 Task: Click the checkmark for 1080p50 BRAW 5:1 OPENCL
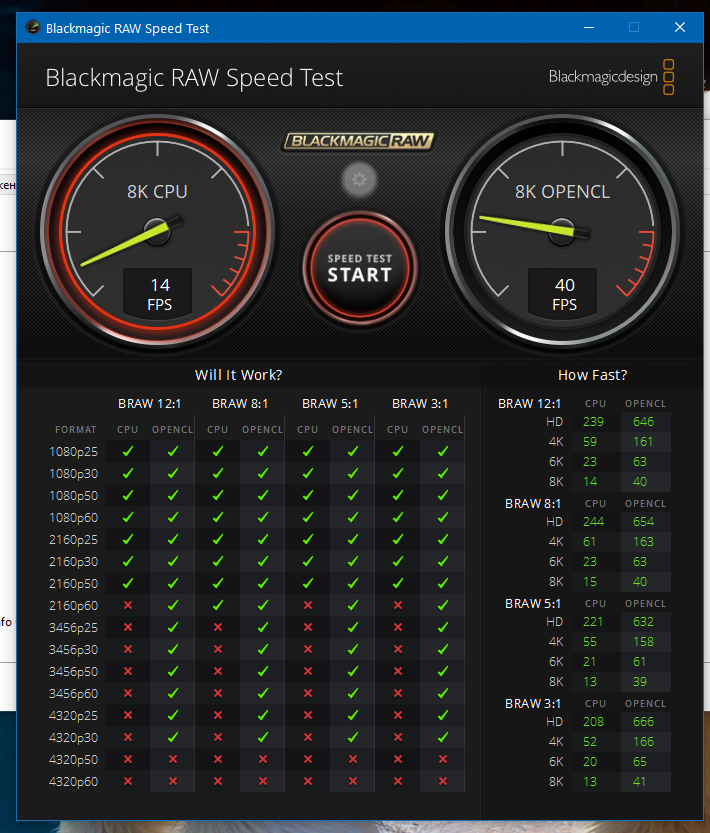(353, 495)
